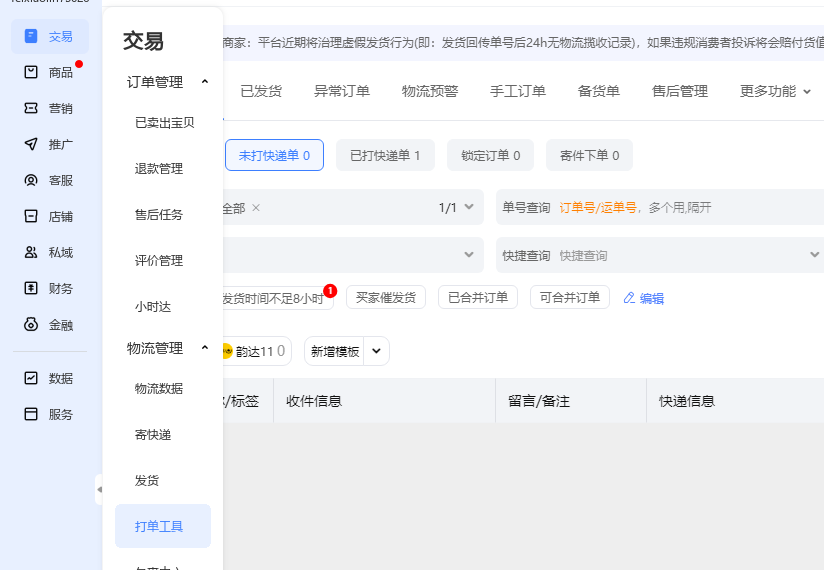Open the 交易 sidebar icon
824x570 pixels.
click(31, 36)
